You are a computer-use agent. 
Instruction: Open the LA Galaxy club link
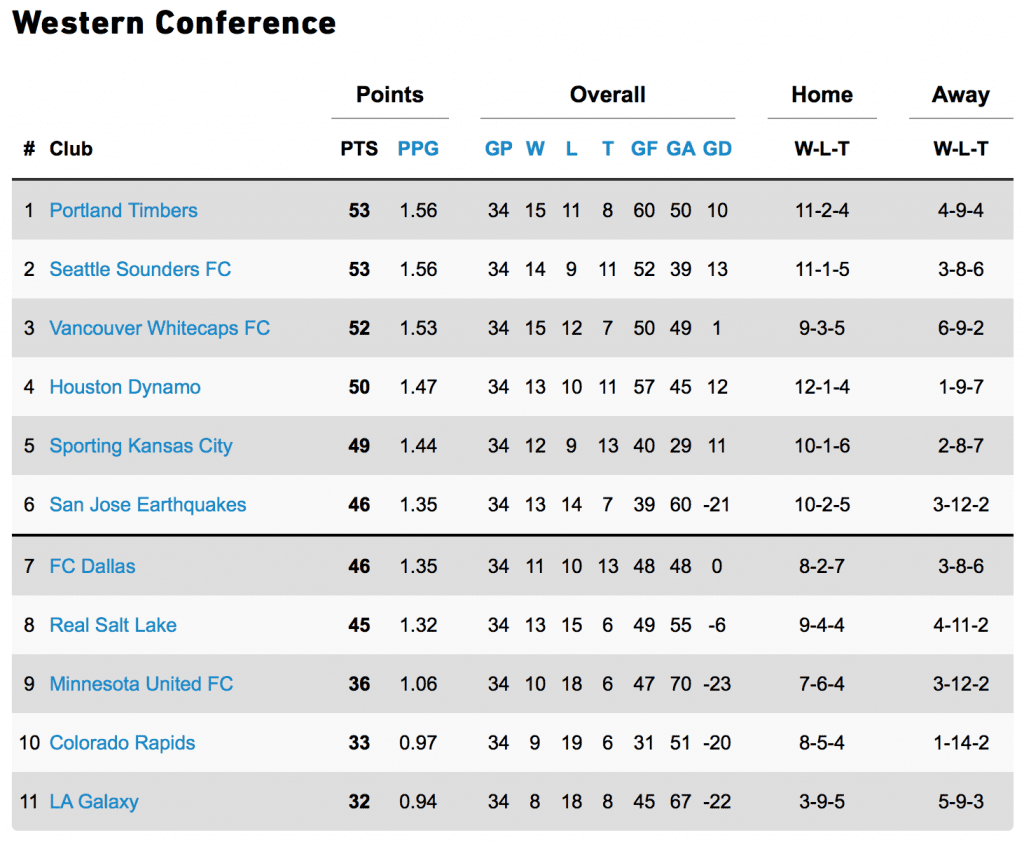(94, 801)
